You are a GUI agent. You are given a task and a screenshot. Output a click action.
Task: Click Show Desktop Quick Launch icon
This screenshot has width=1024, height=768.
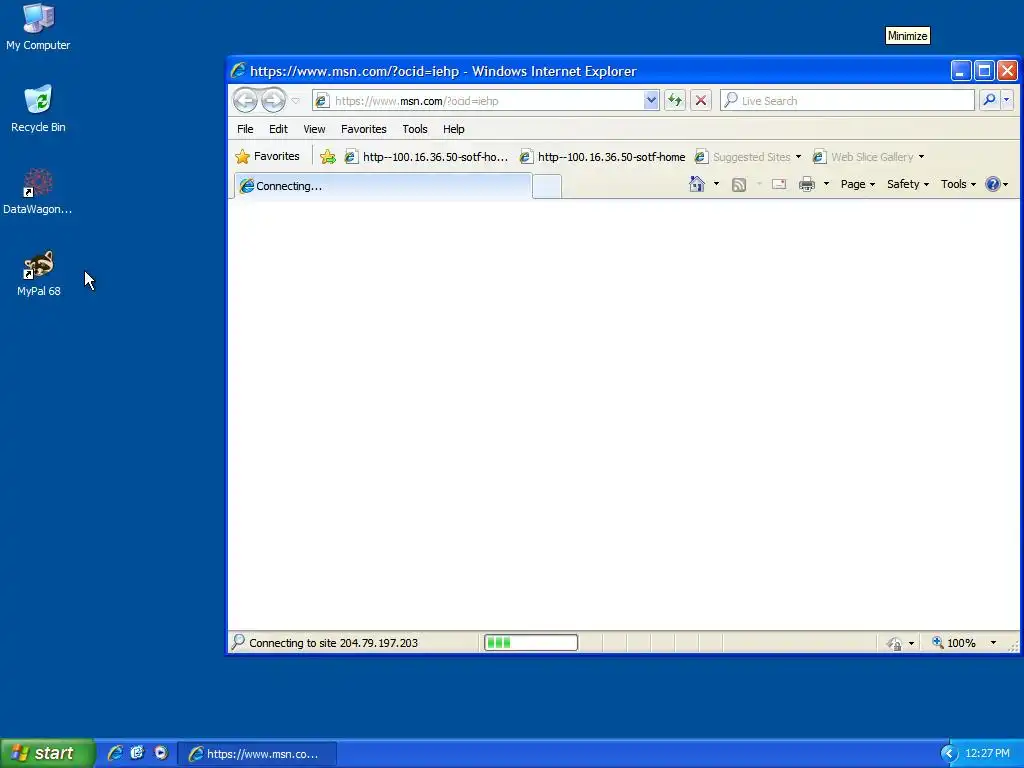(137, 753)
